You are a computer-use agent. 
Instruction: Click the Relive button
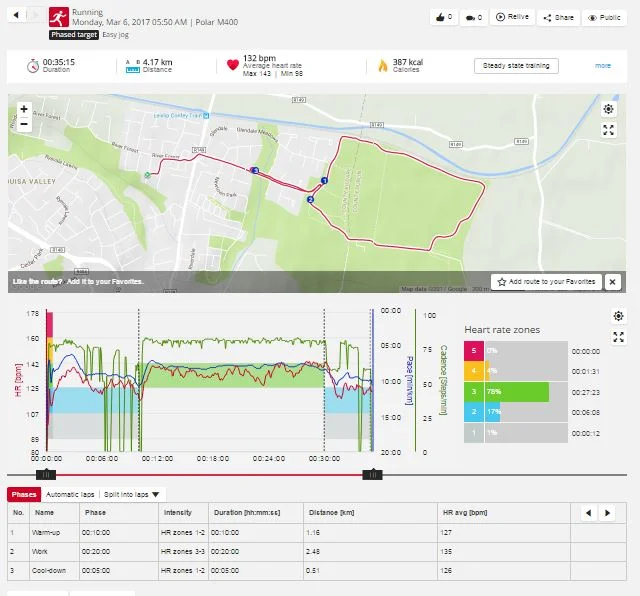point(514,18)
